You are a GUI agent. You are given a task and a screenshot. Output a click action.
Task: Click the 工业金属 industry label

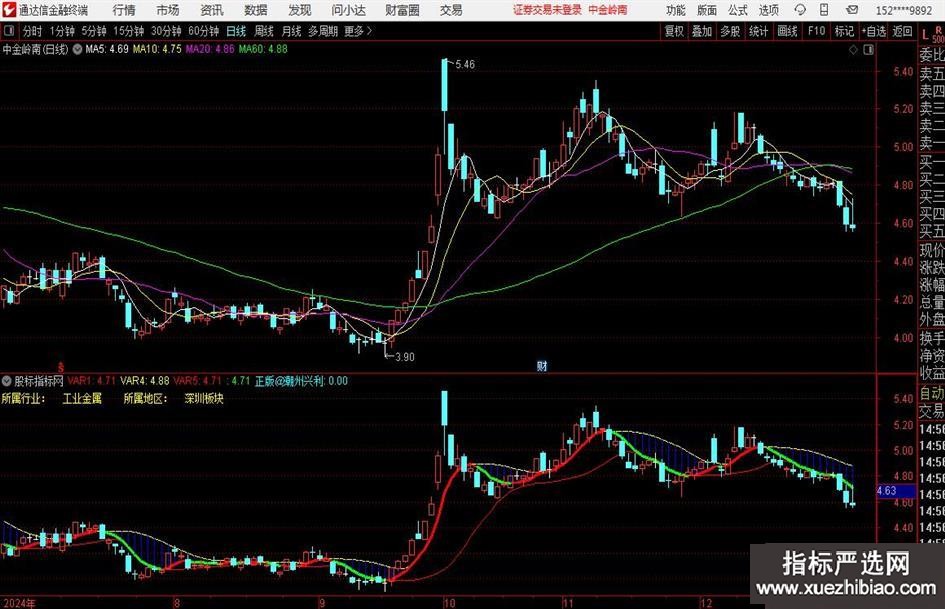[x=82, y=399]
